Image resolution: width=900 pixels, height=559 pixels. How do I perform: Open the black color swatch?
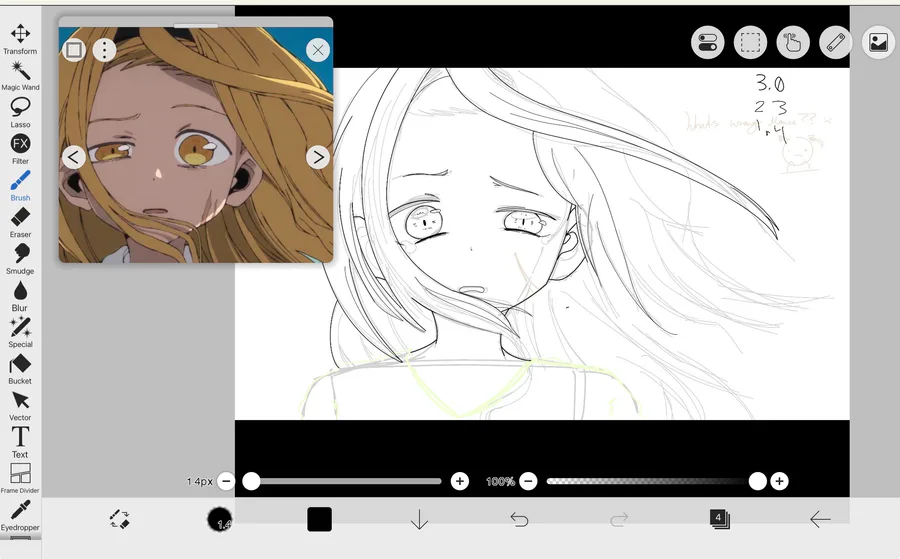(319, 519)
